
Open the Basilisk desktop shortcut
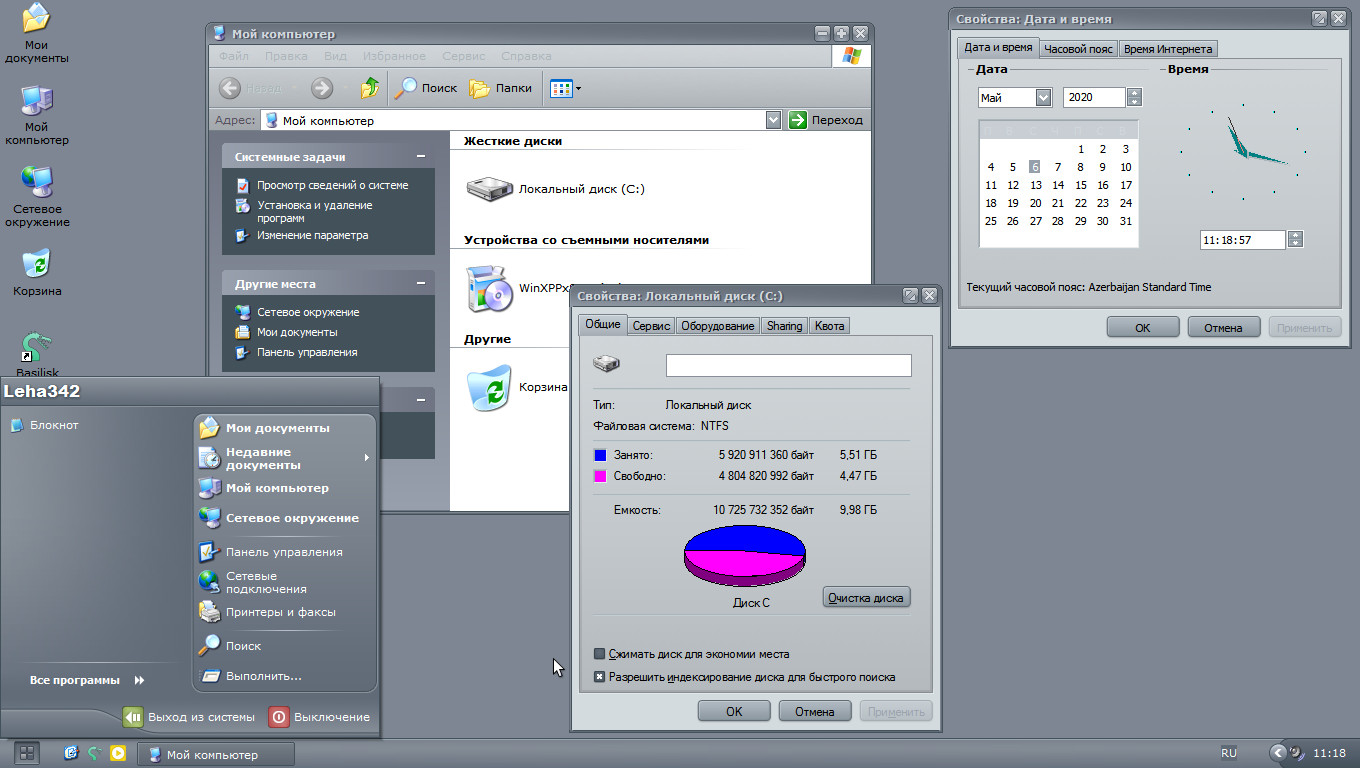click(x=37, y=354)
